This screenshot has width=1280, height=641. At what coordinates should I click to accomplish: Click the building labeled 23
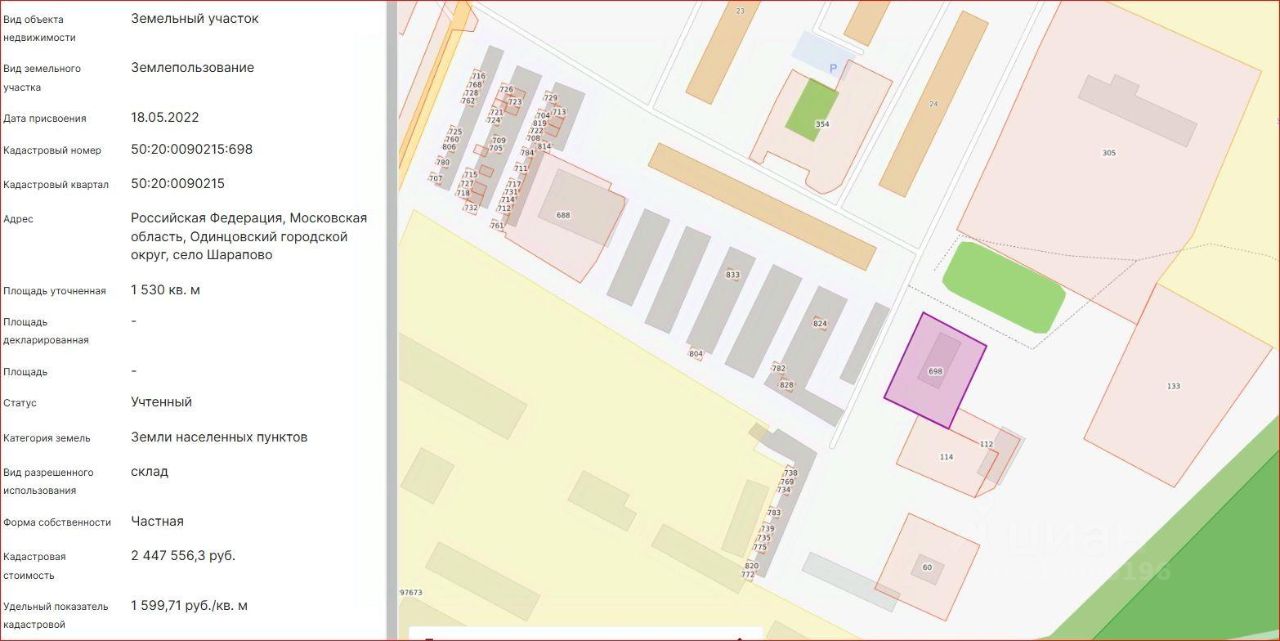pyautogui.click(x=740, y=11)
